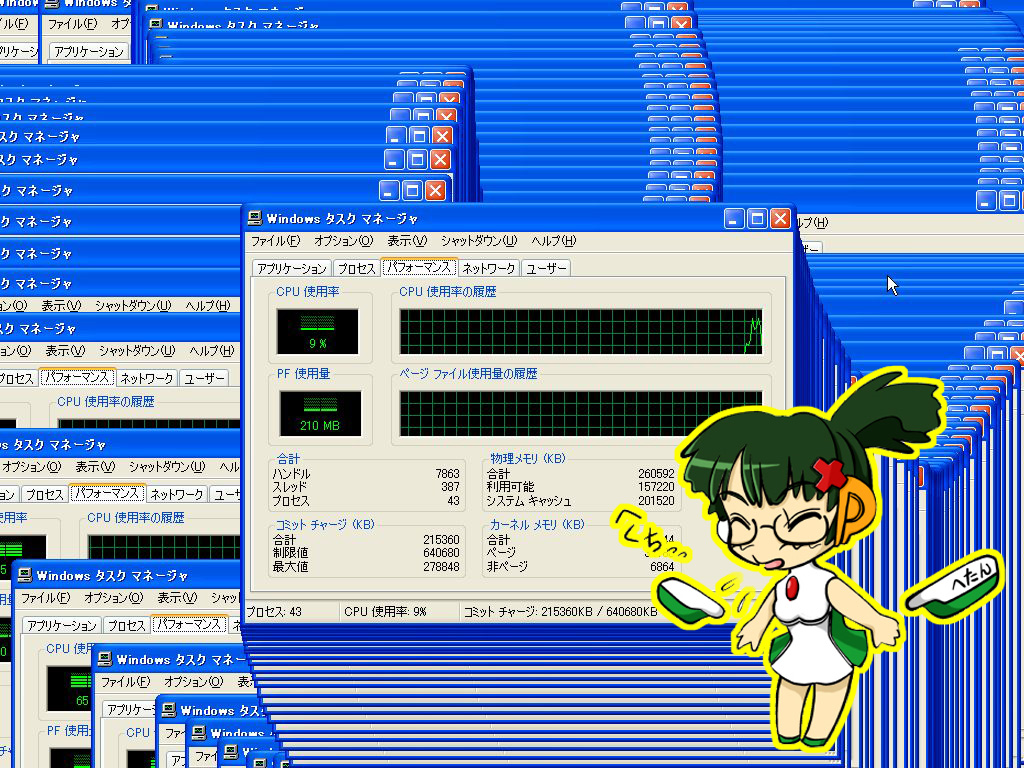1024x768 pixels.
Task: Click the 9 % CPU usage gauge
Action: (x=318, y=331)
